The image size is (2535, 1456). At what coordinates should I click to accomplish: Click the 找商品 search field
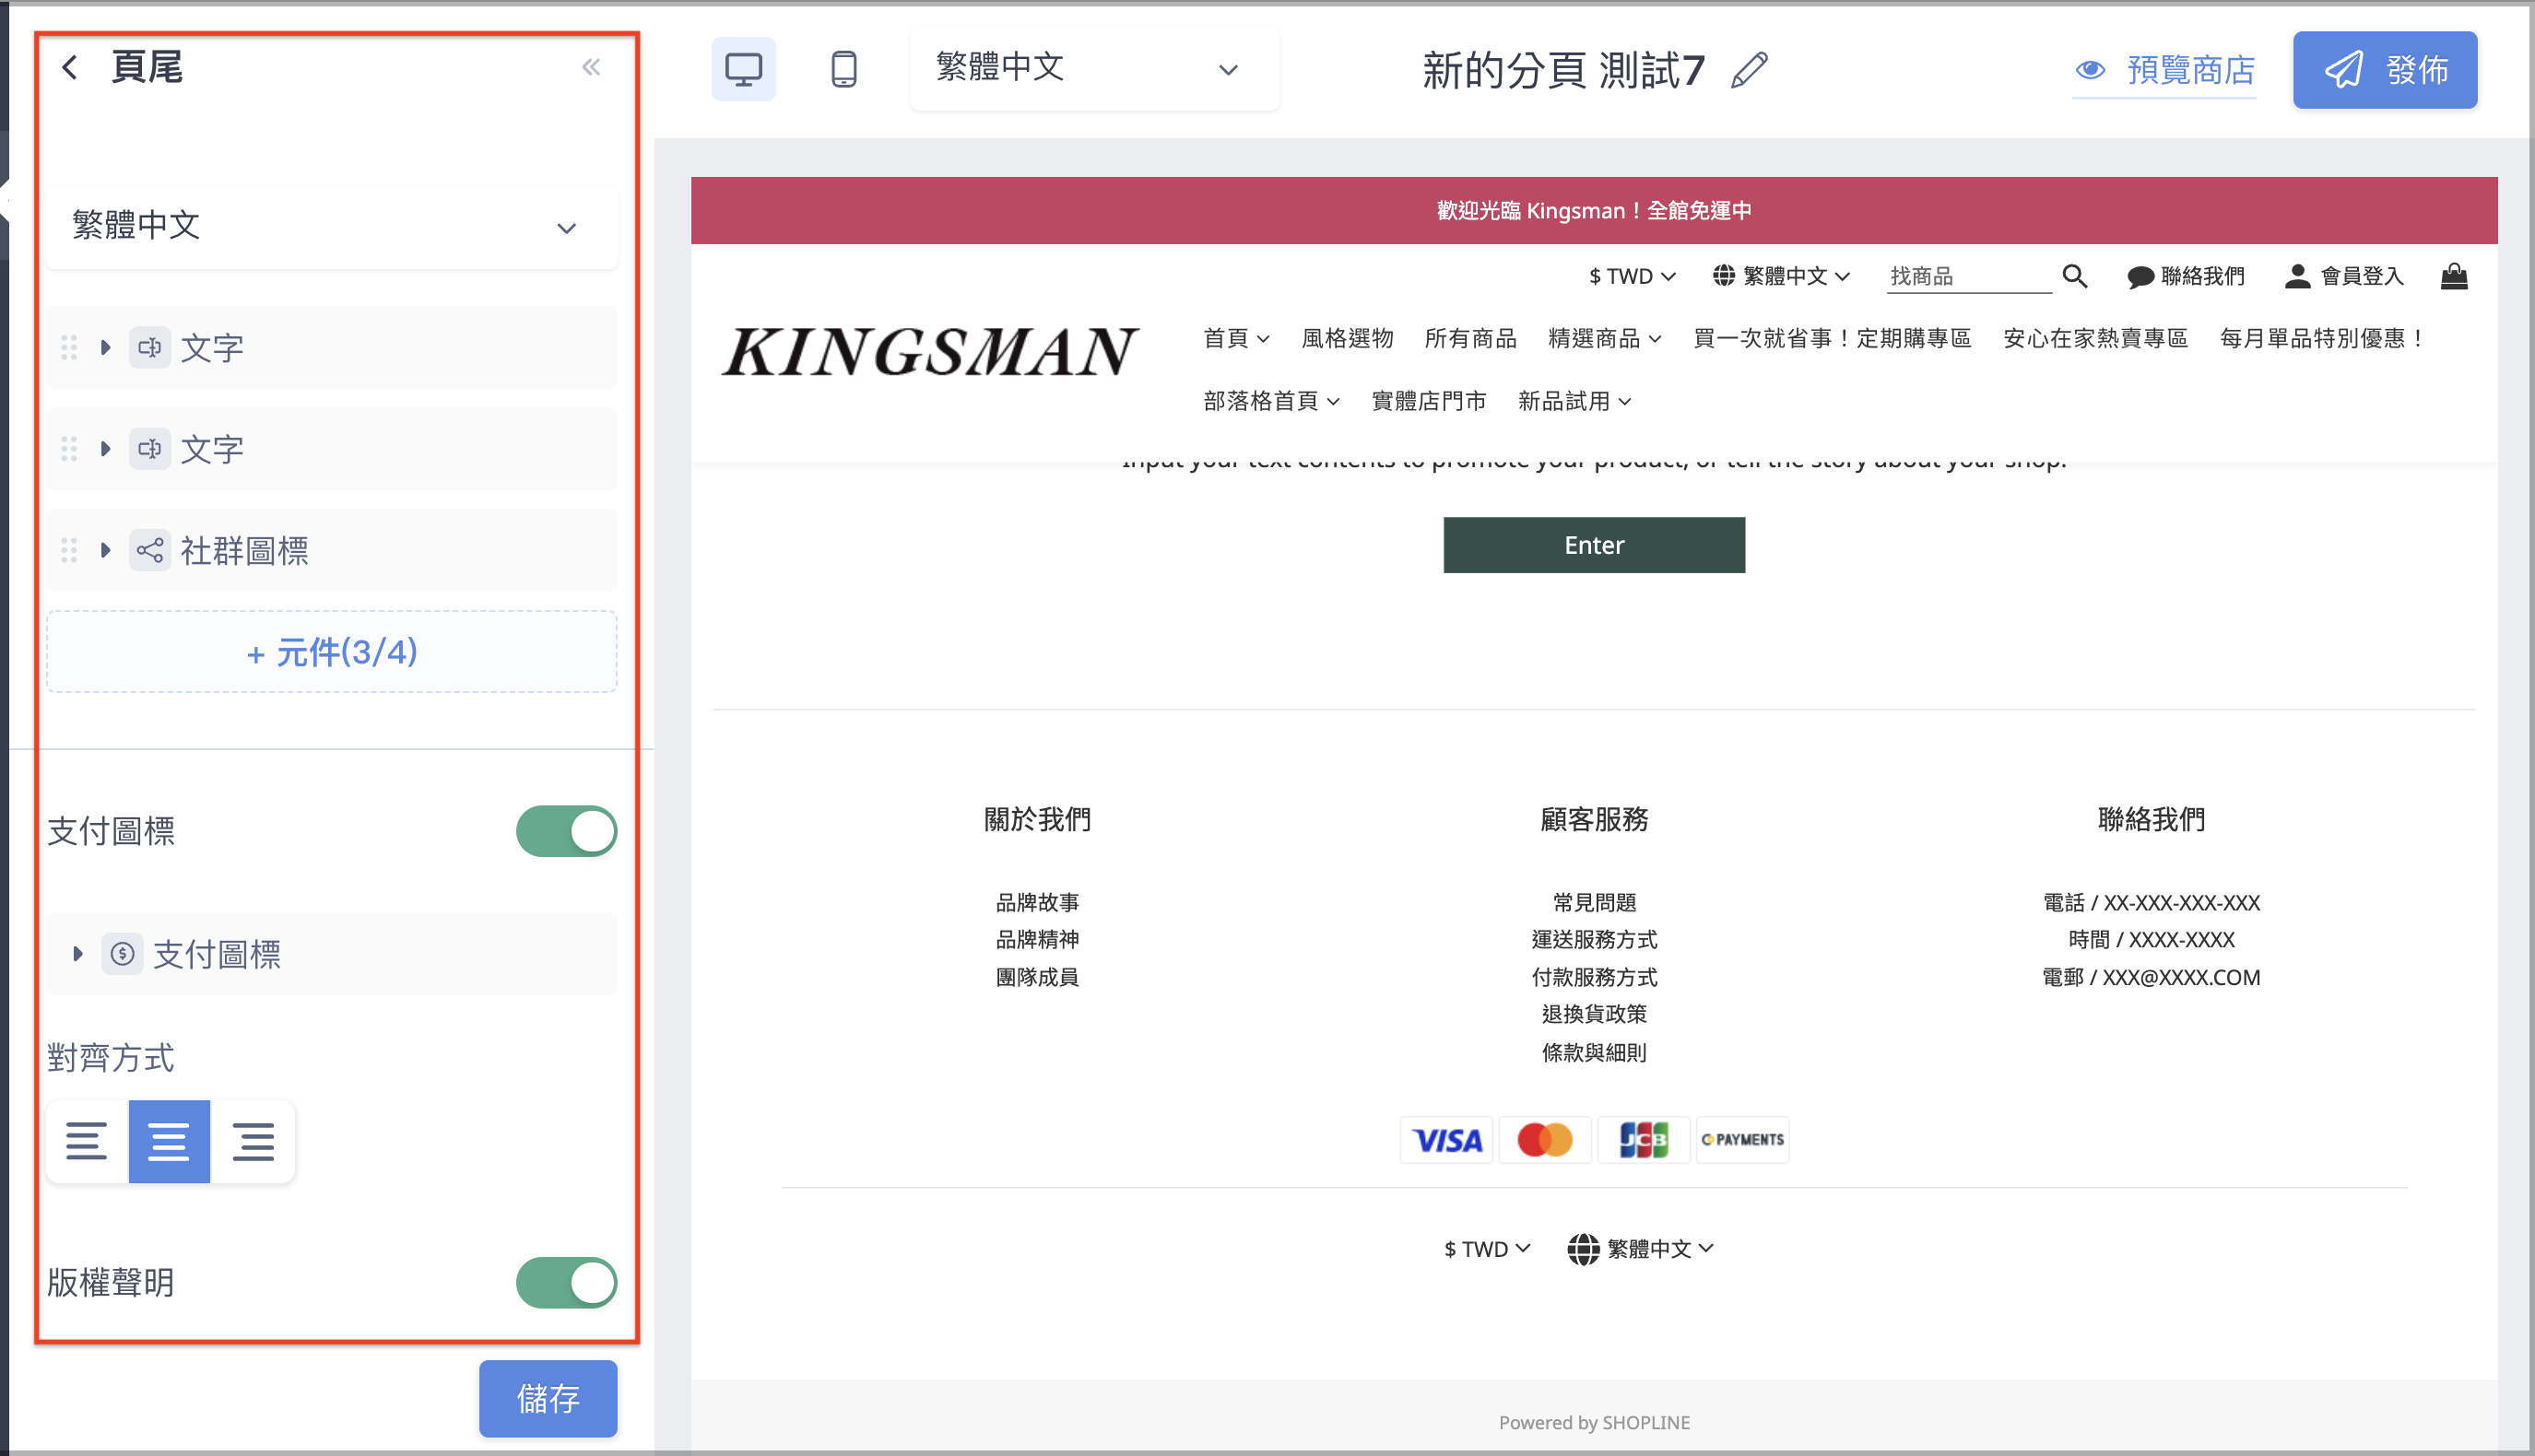click(x=1968, y=276)
